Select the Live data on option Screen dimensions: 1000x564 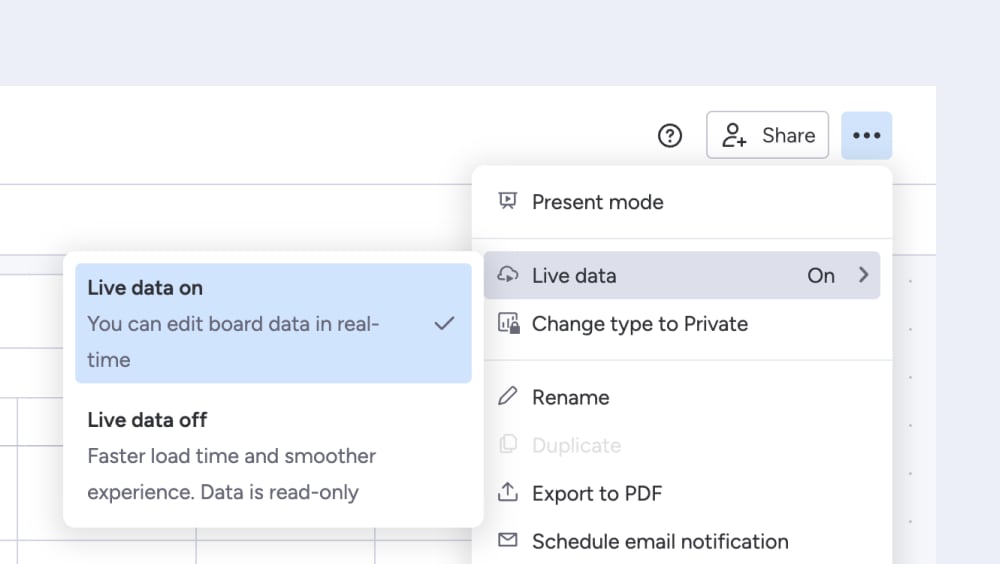point(274,323)
